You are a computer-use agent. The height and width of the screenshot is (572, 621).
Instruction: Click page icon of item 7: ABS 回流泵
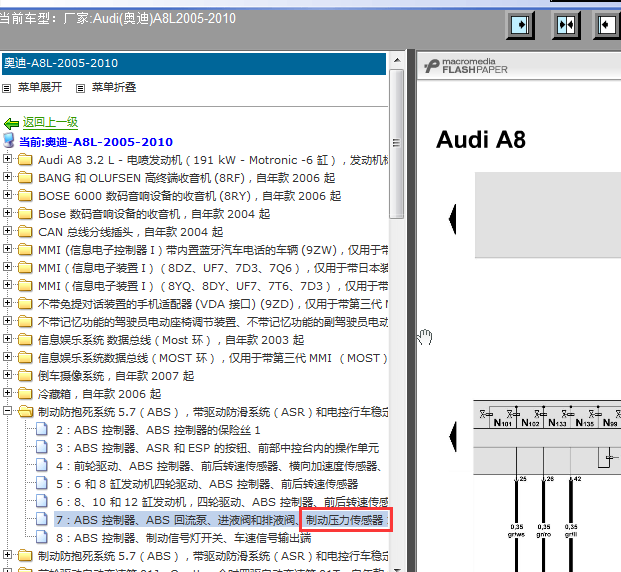click(x=42, y=519)
